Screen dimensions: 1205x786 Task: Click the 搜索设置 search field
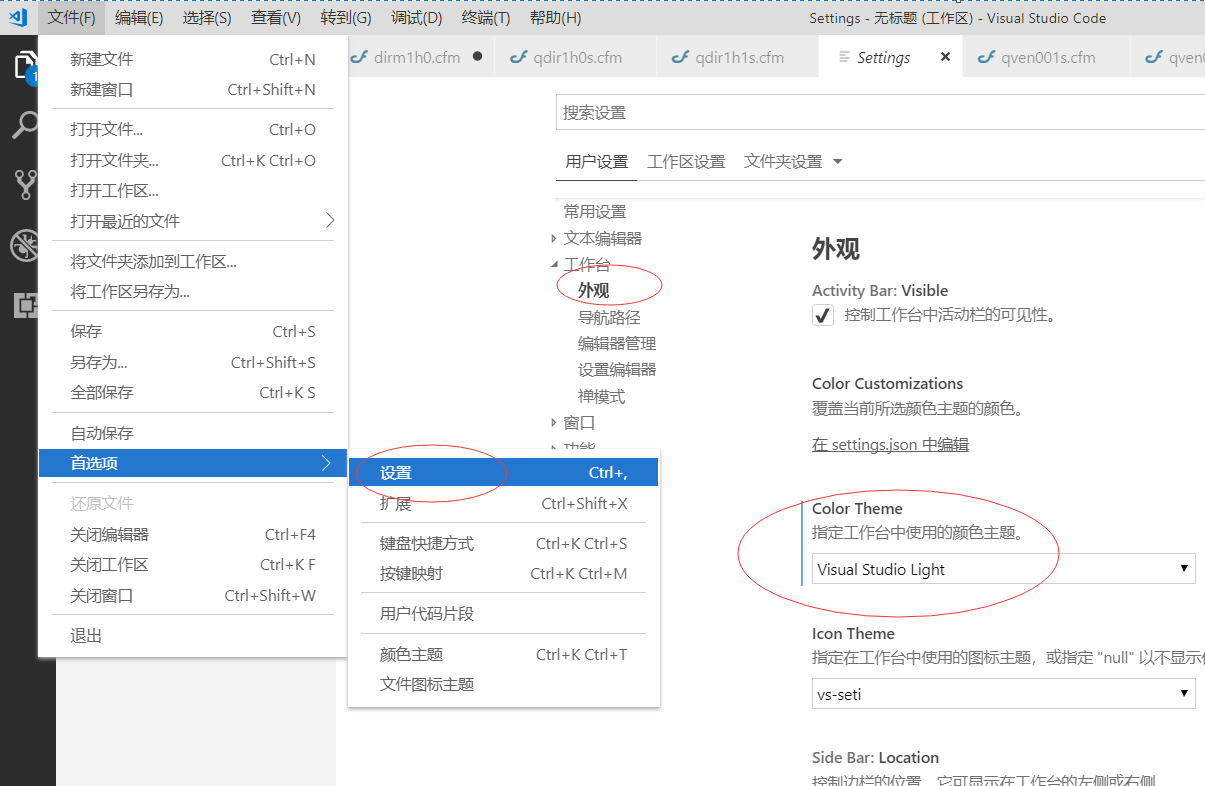880,112
